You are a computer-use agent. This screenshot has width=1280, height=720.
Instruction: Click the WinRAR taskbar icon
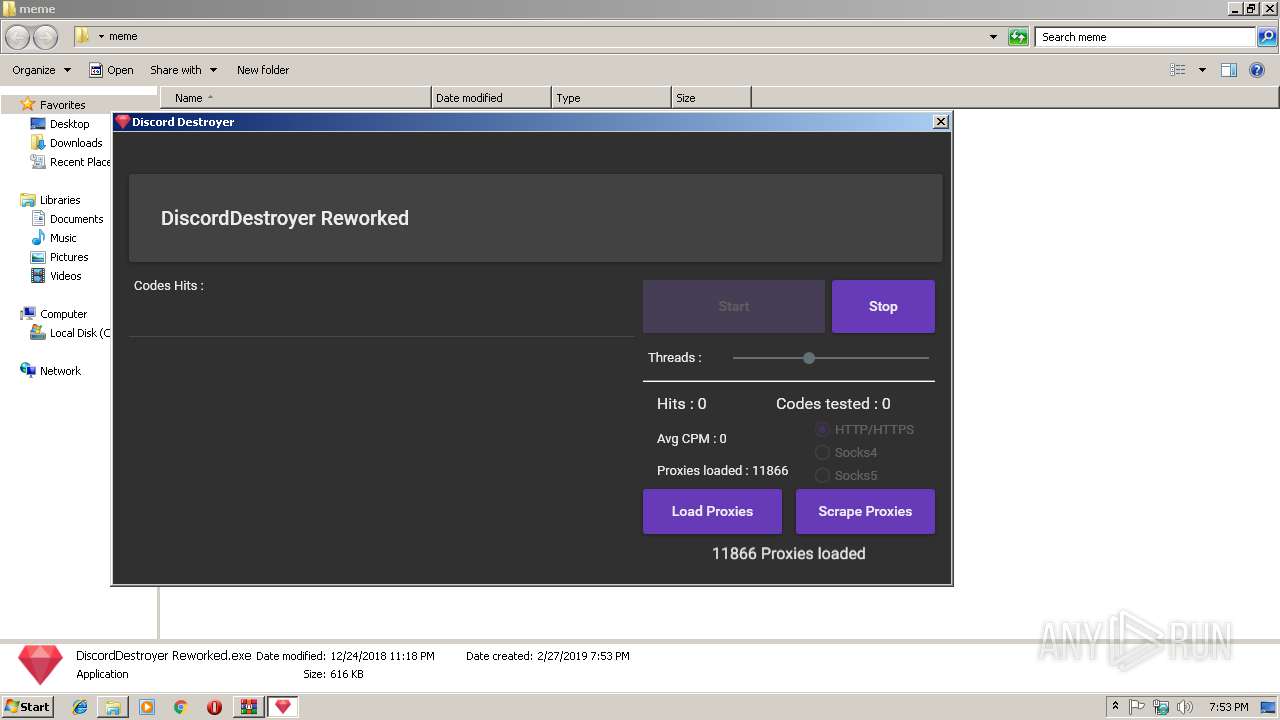click(x=248, y=707)
